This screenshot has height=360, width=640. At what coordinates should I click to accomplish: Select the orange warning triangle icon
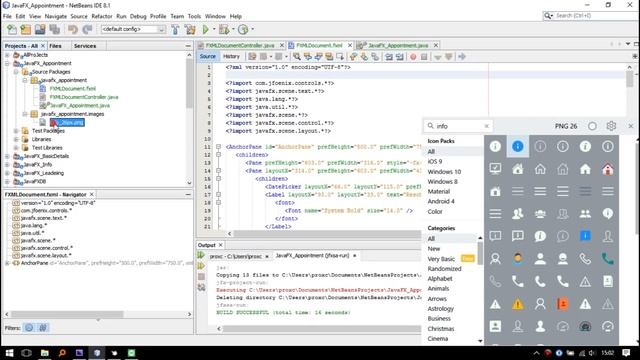coord(518,304)
